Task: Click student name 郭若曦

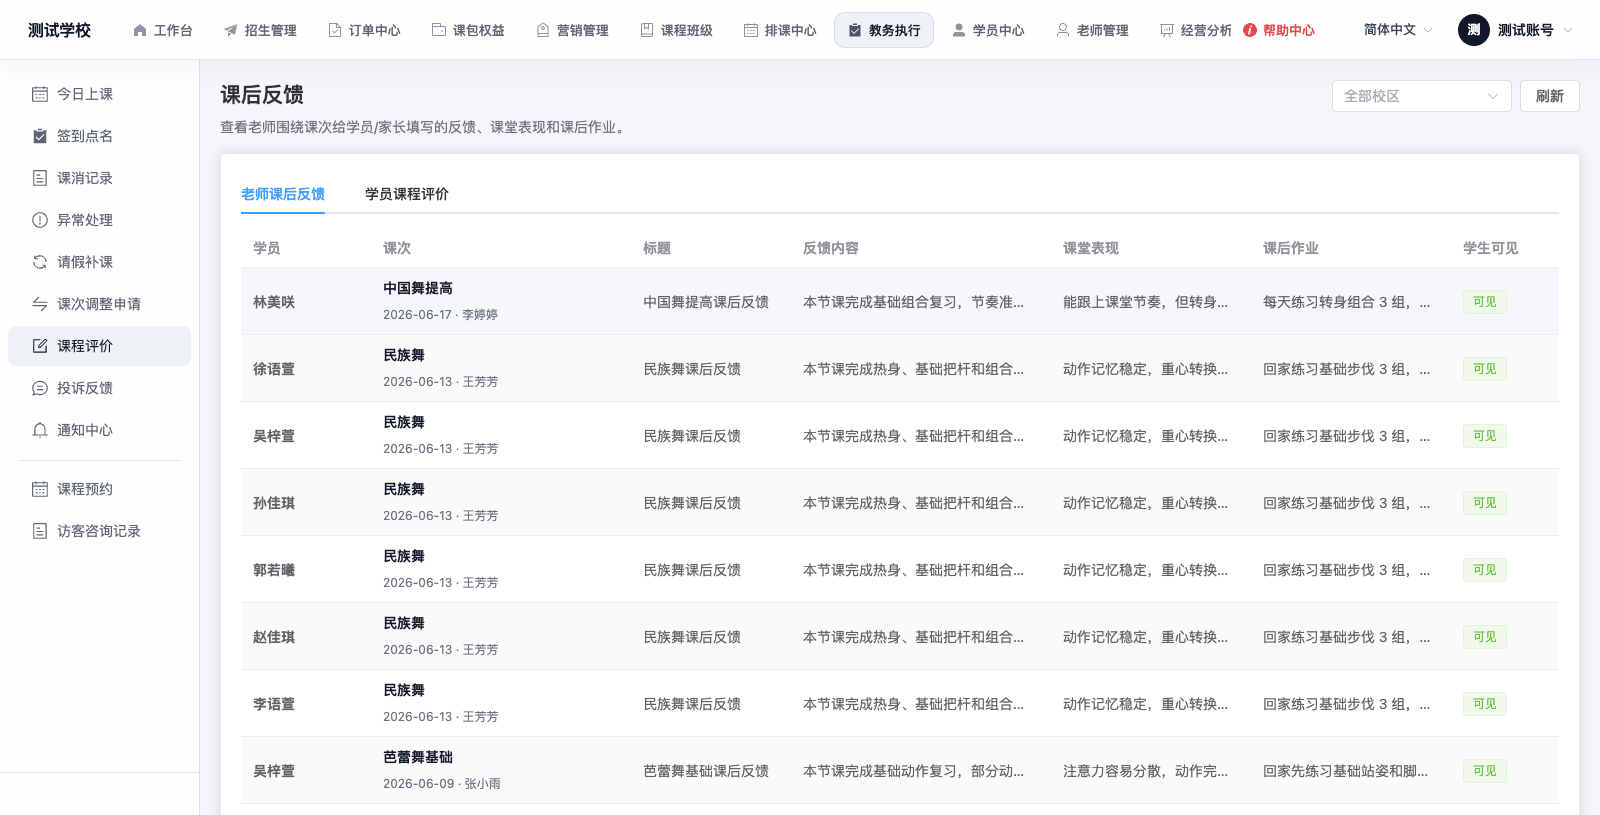Action: [x=274, y=570]
